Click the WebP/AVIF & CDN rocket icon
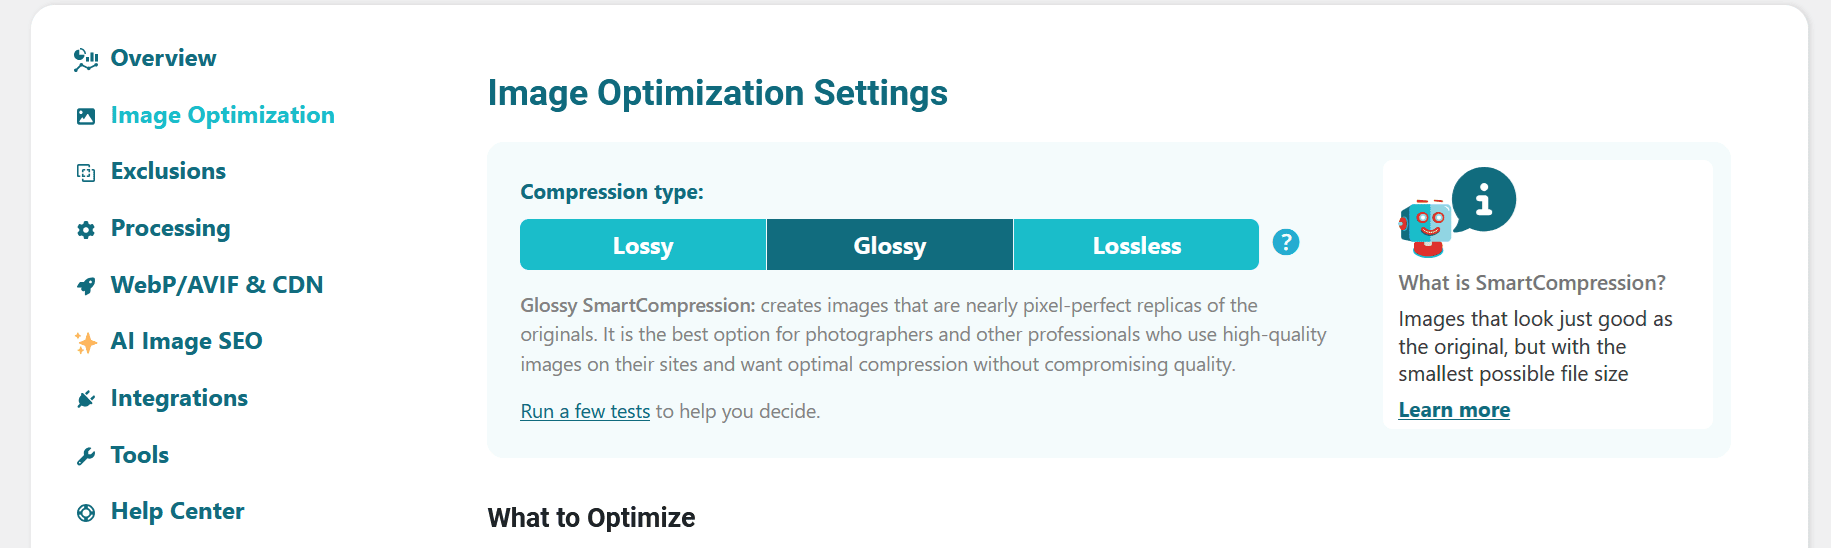1831x548 pixels. pos(86,286)
